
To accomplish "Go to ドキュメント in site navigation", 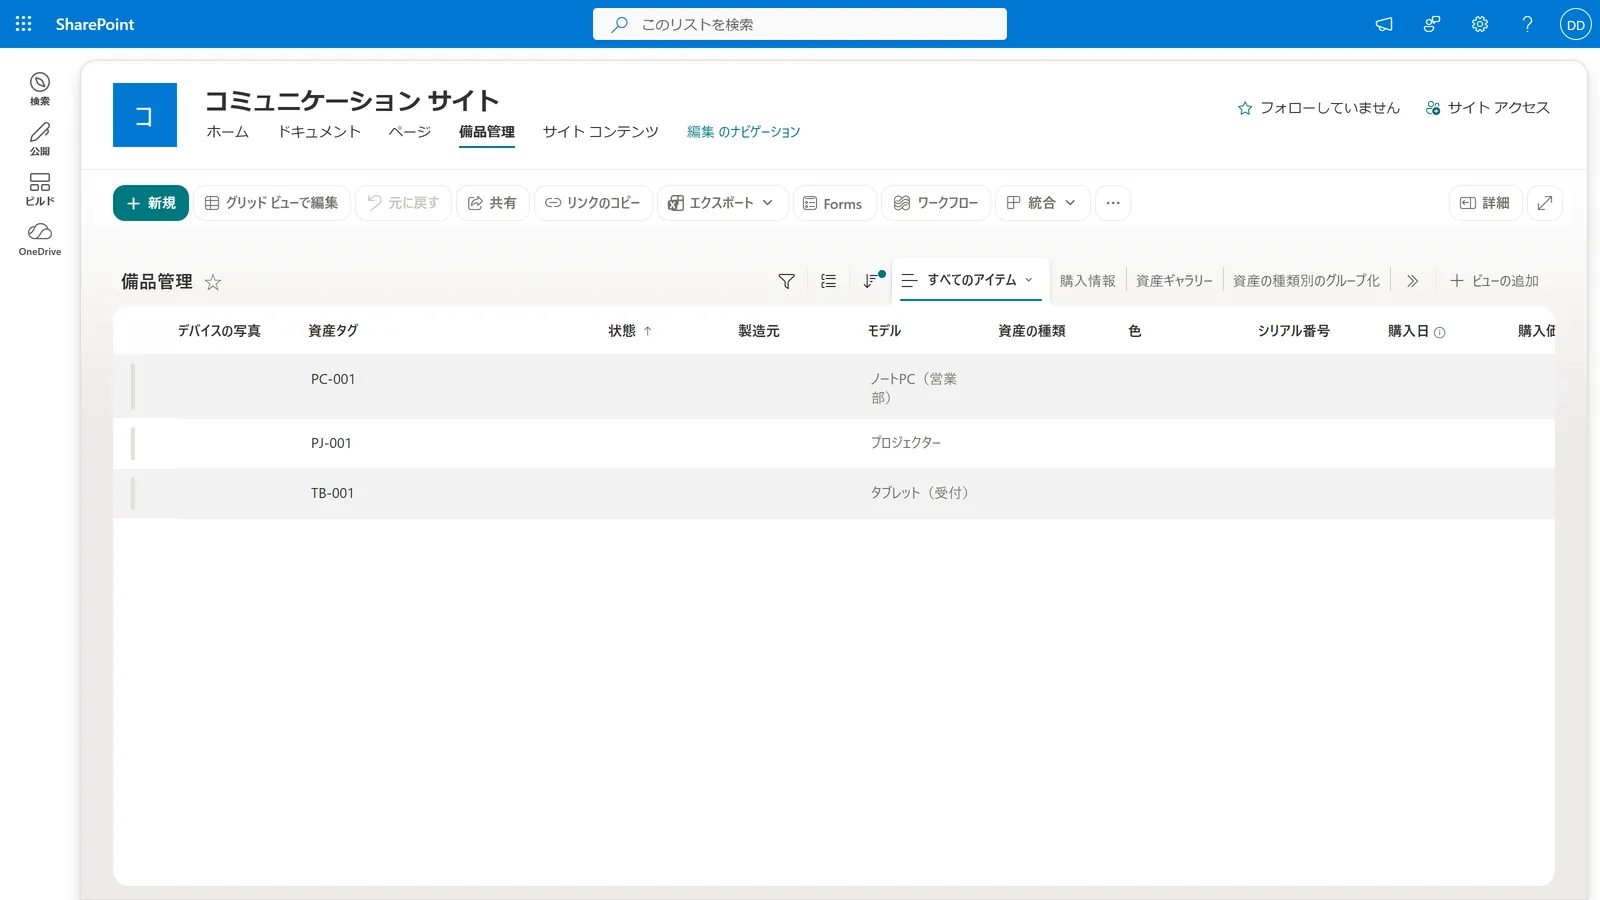I will point(319,132).
